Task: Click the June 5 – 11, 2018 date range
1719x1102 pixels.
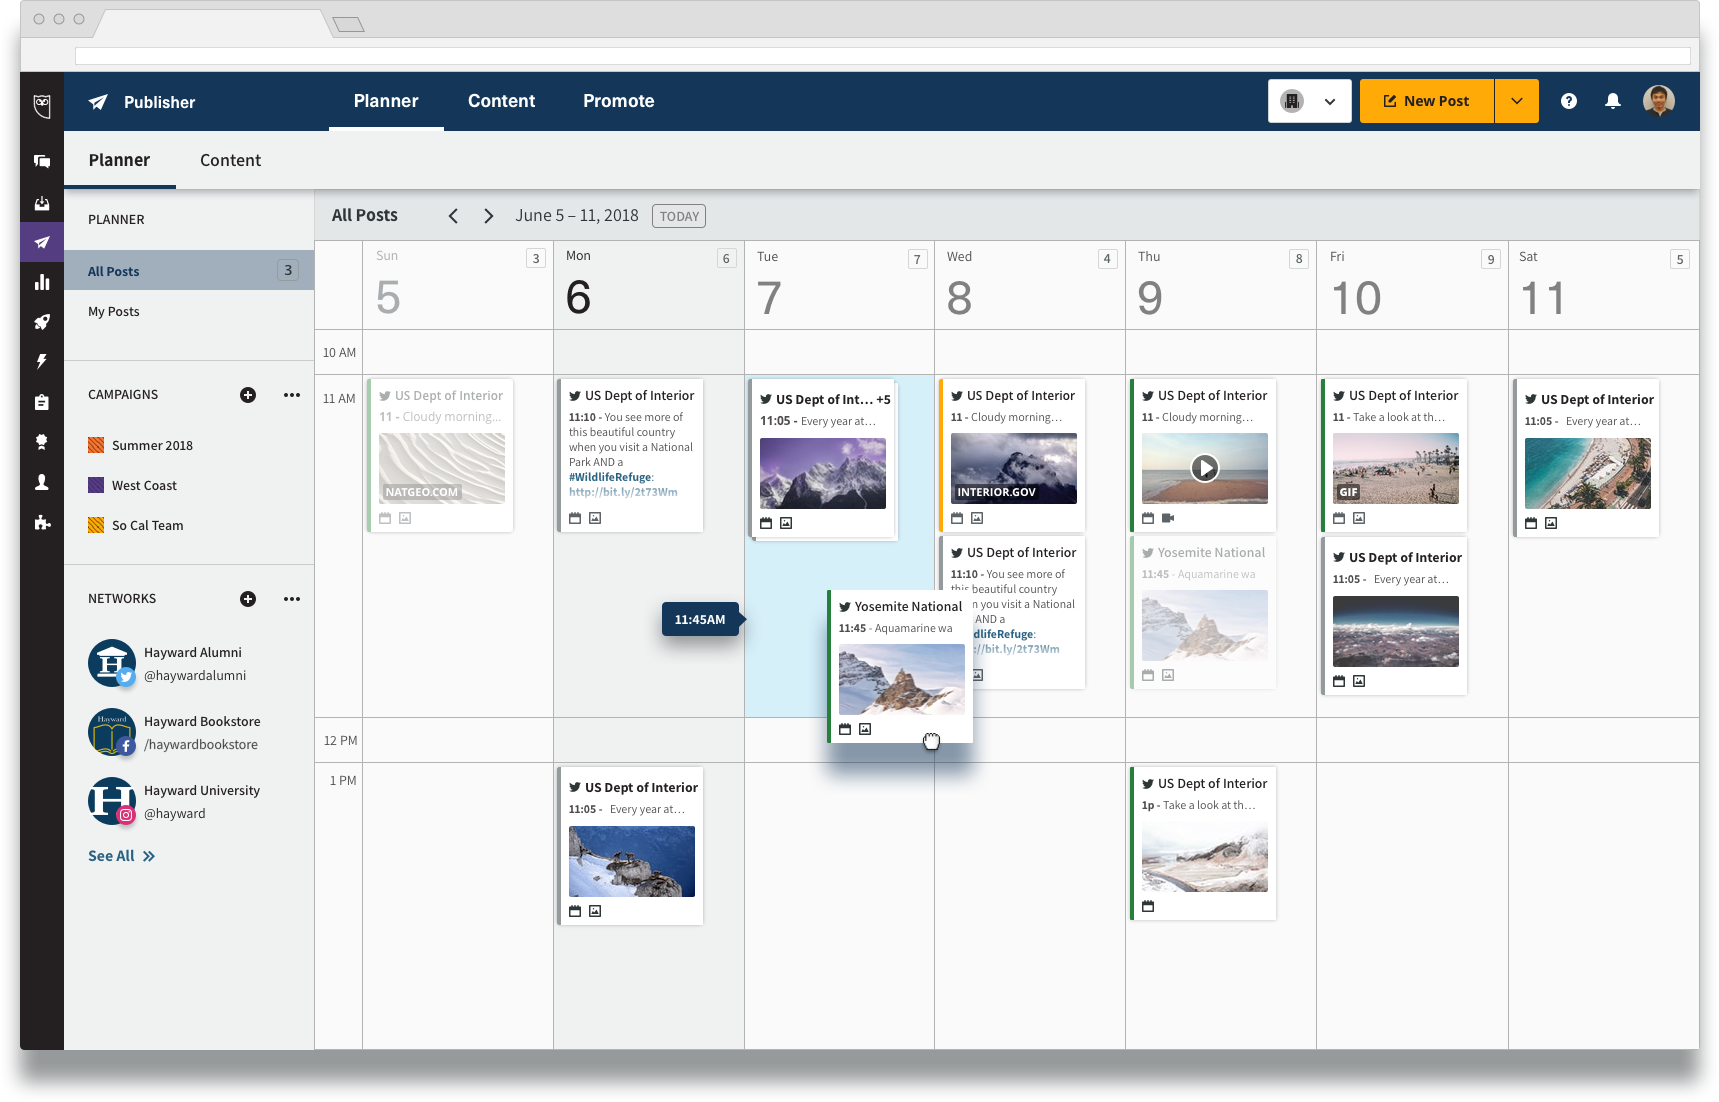Action: [577, 216]
